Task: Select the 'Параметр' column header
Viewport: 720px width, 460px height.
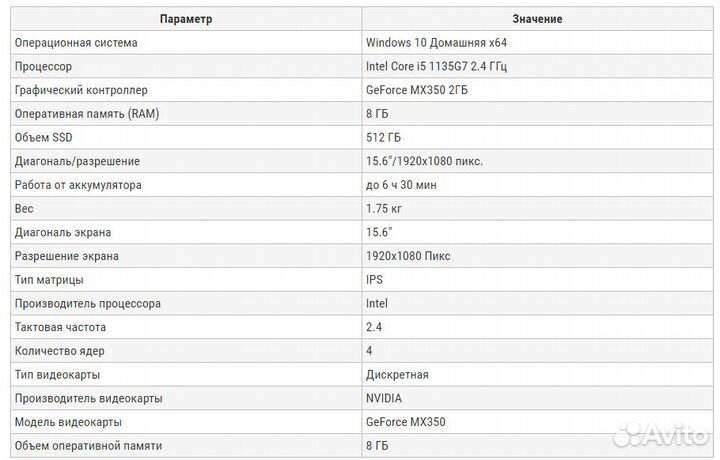Action: coord(186,19)
